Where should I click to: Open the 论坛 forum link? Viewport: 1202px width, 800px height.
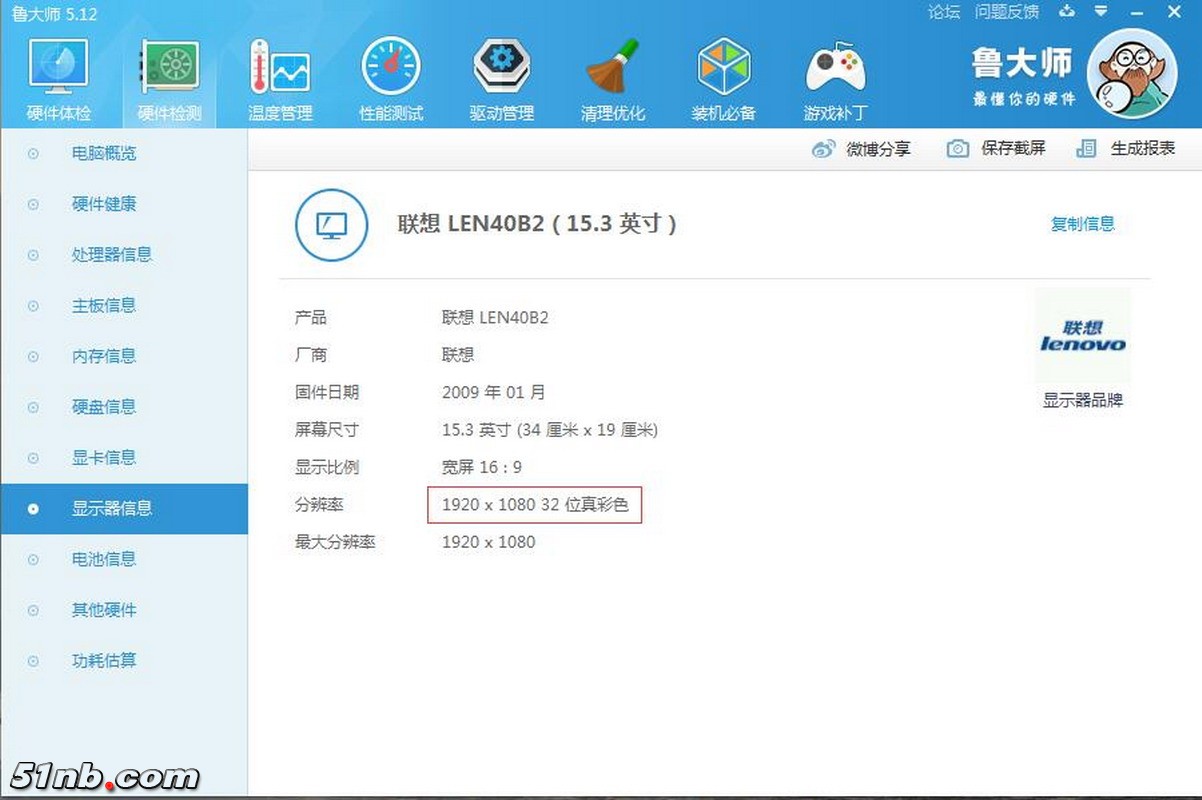(x=944, y=12)
